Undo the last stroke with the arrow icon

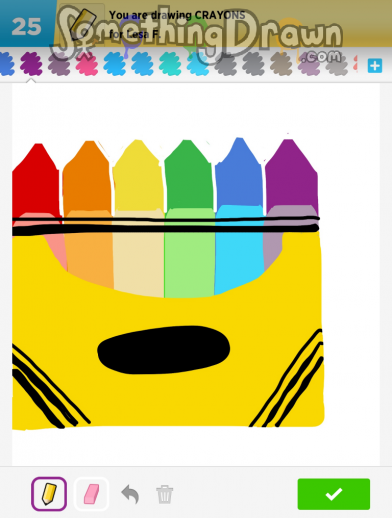tap(130, 494)
